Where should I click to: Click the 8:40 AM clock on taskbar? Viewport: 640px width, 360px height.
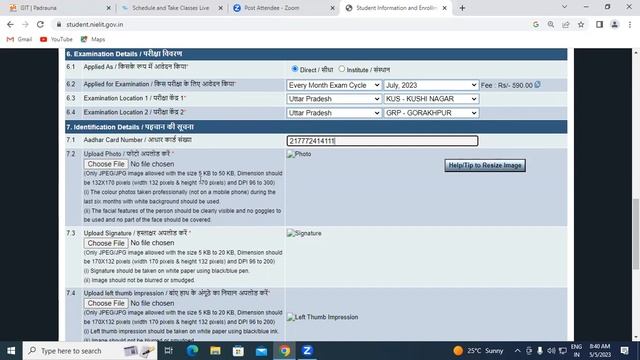click(600, 351)
